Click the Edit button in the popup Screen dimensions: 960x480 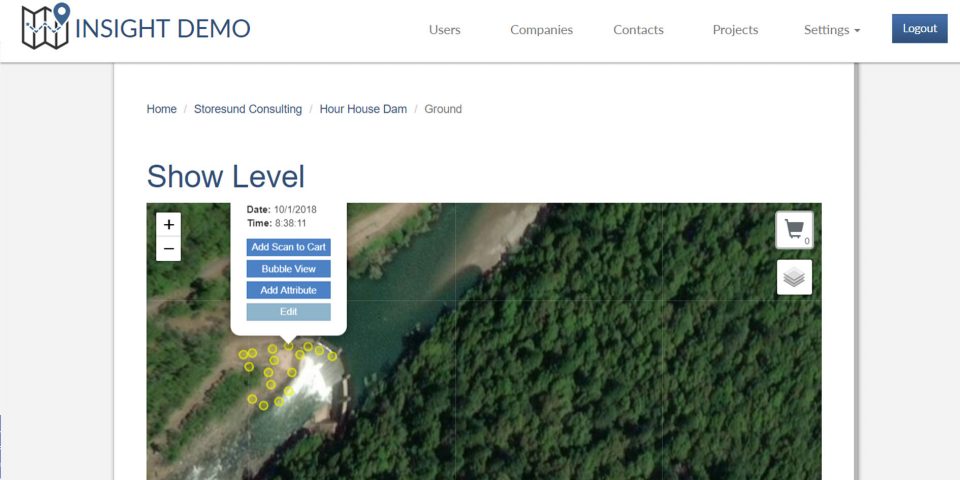click(x=288, y=312)
